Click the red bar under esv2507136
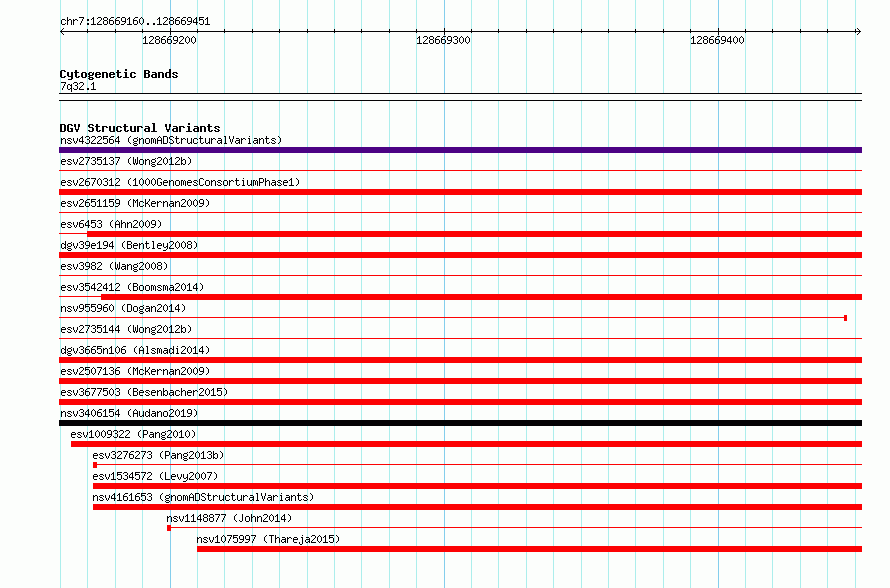 tap(460, 381)
